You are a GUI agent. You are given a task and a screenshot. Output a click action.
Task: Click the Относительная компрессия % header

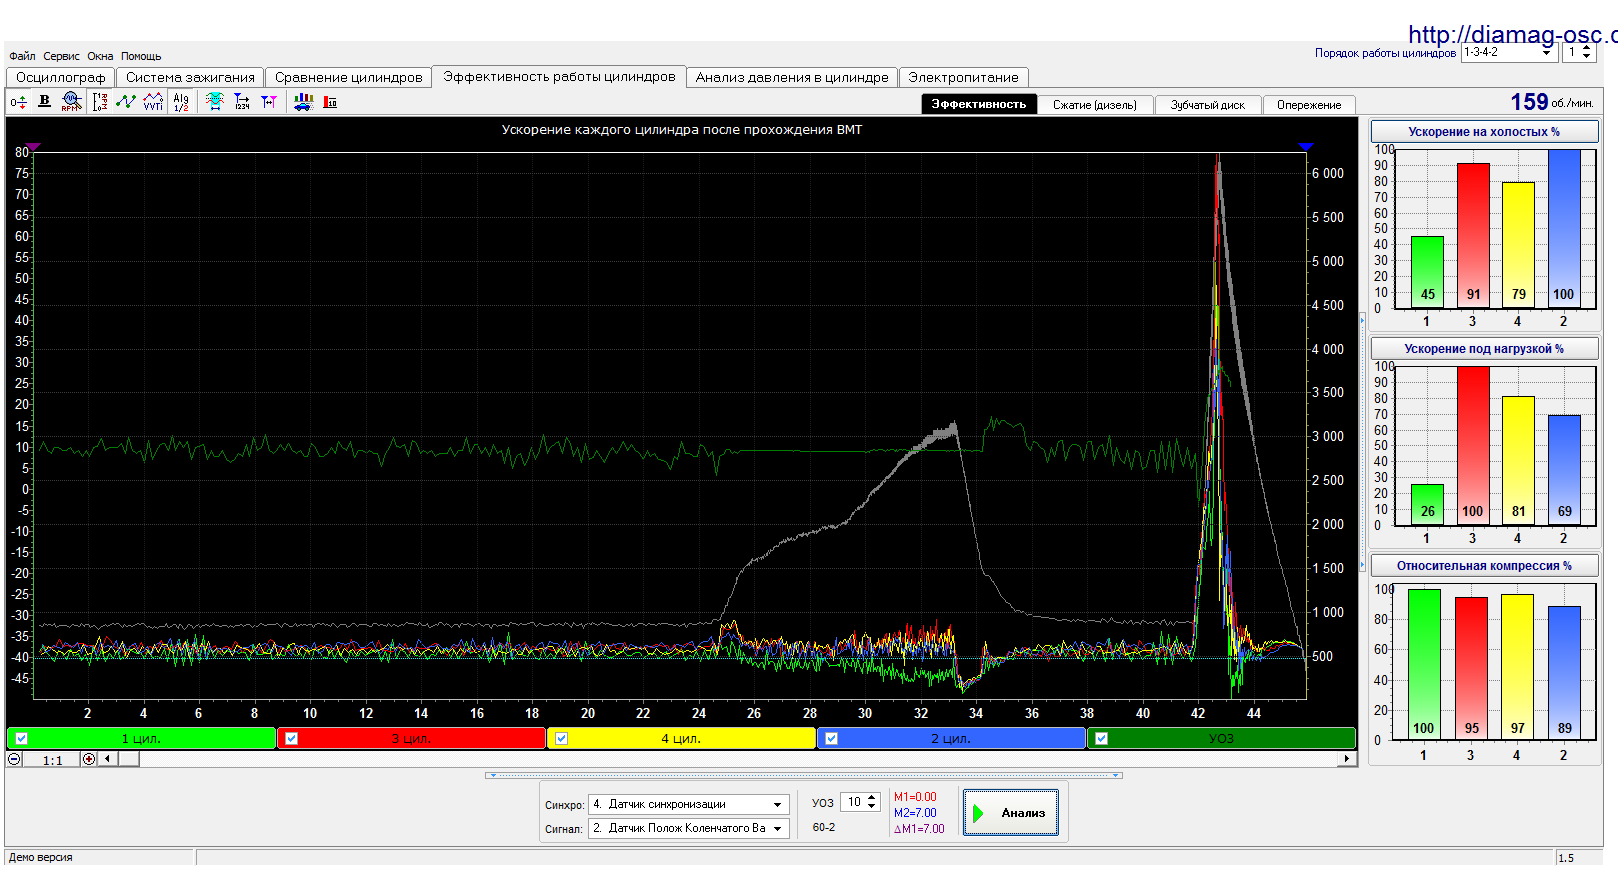click(1484, 565)
